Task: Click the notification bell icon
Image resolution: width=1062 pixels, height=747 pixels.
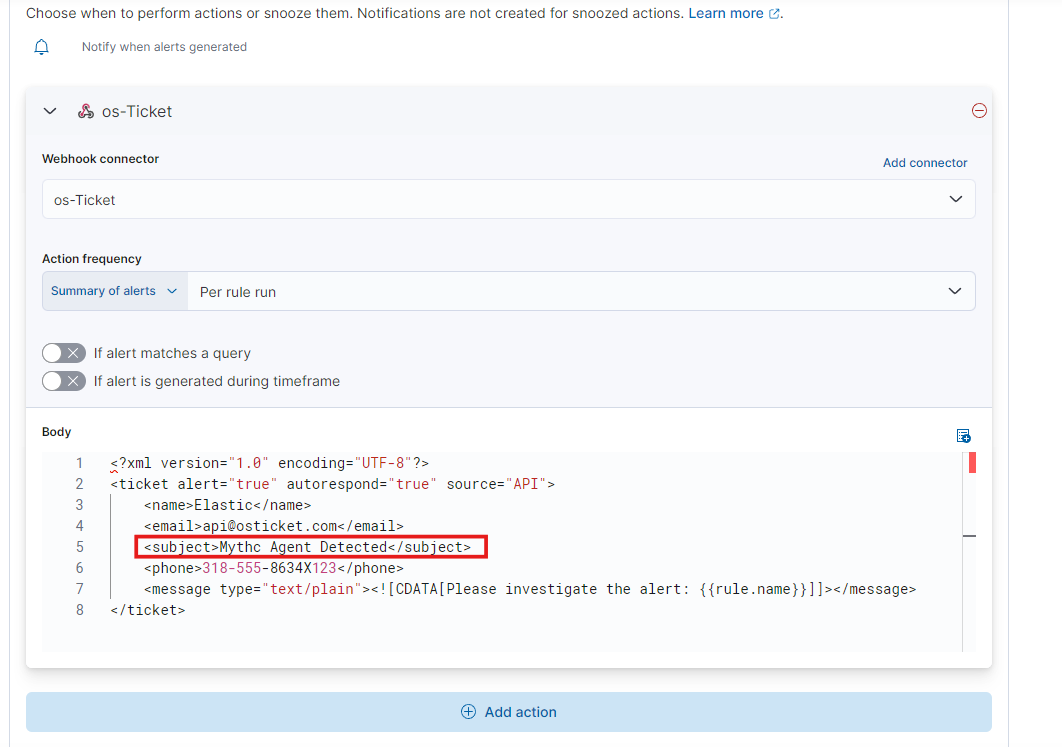Action: tap(41, 47)
